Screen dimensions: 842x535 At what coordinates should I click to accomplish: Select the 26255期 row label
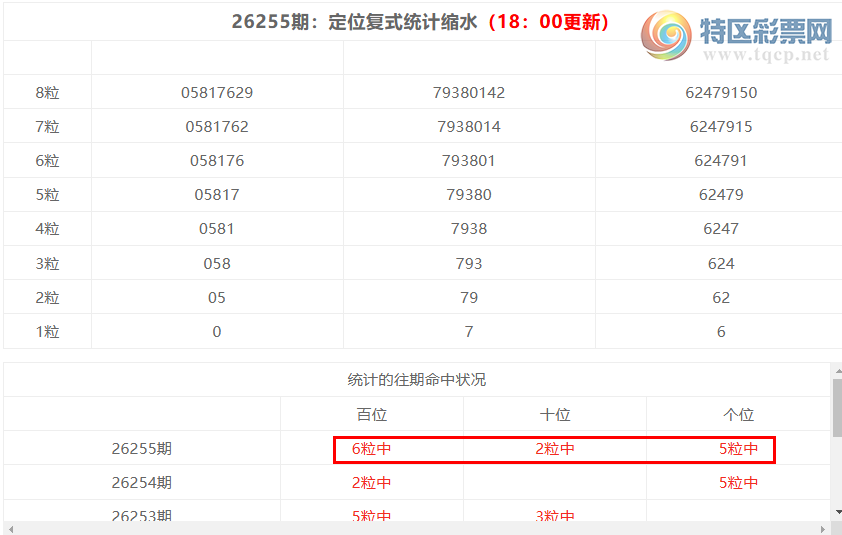point(142,448)
